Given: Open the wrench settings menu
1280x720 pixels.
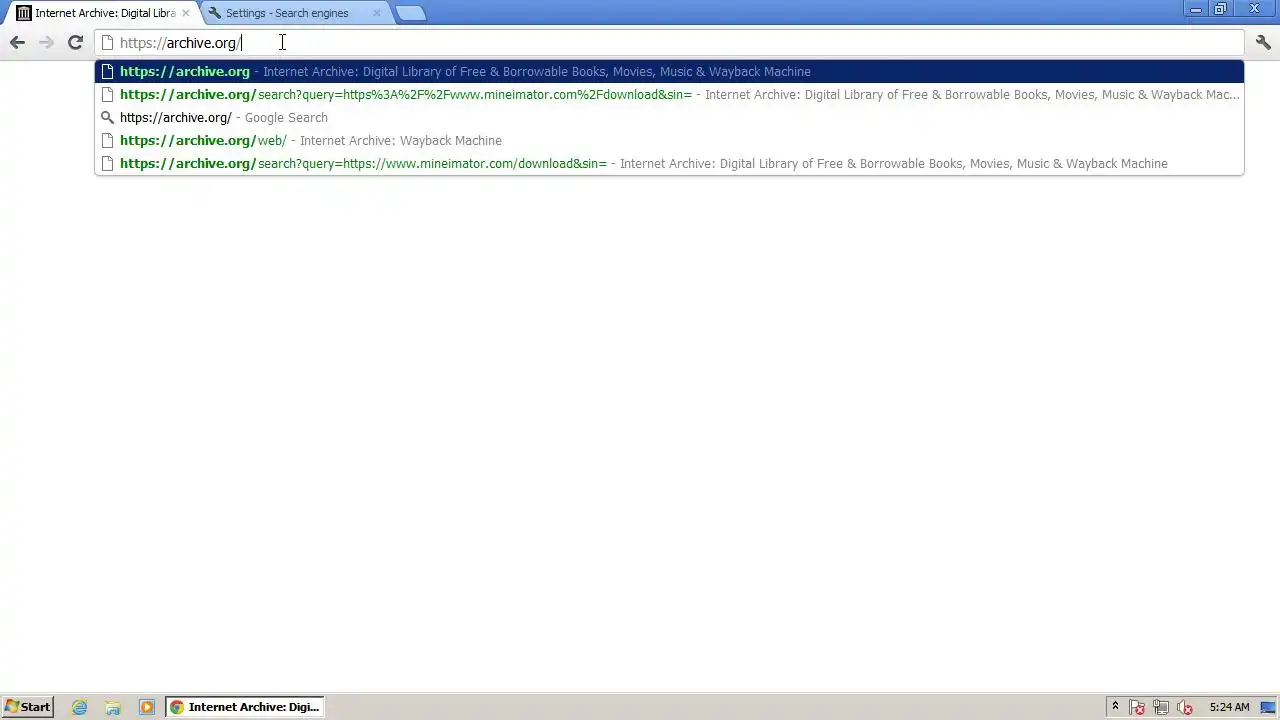Looking at the screenshot, I should (x=1263, y=42).
